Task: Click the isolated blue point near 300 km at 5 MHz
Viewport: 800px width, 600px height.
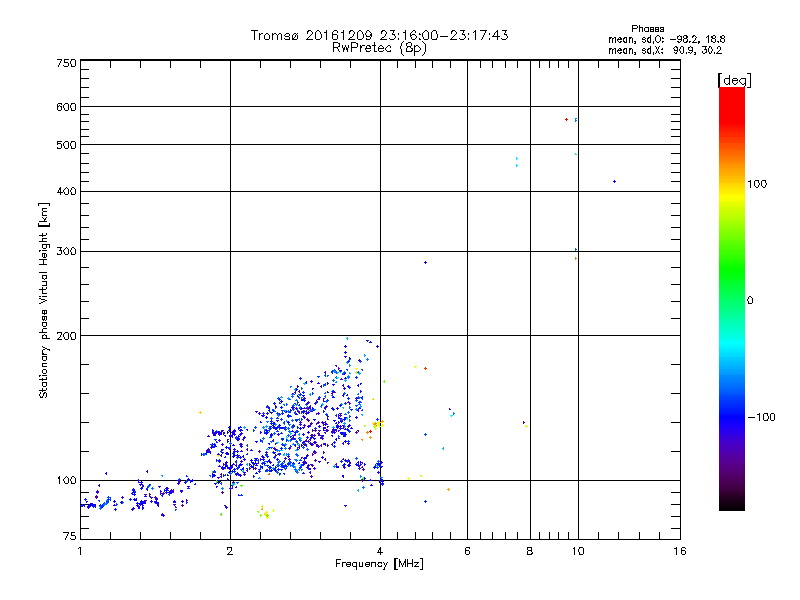Action: (x=426, y=263)
